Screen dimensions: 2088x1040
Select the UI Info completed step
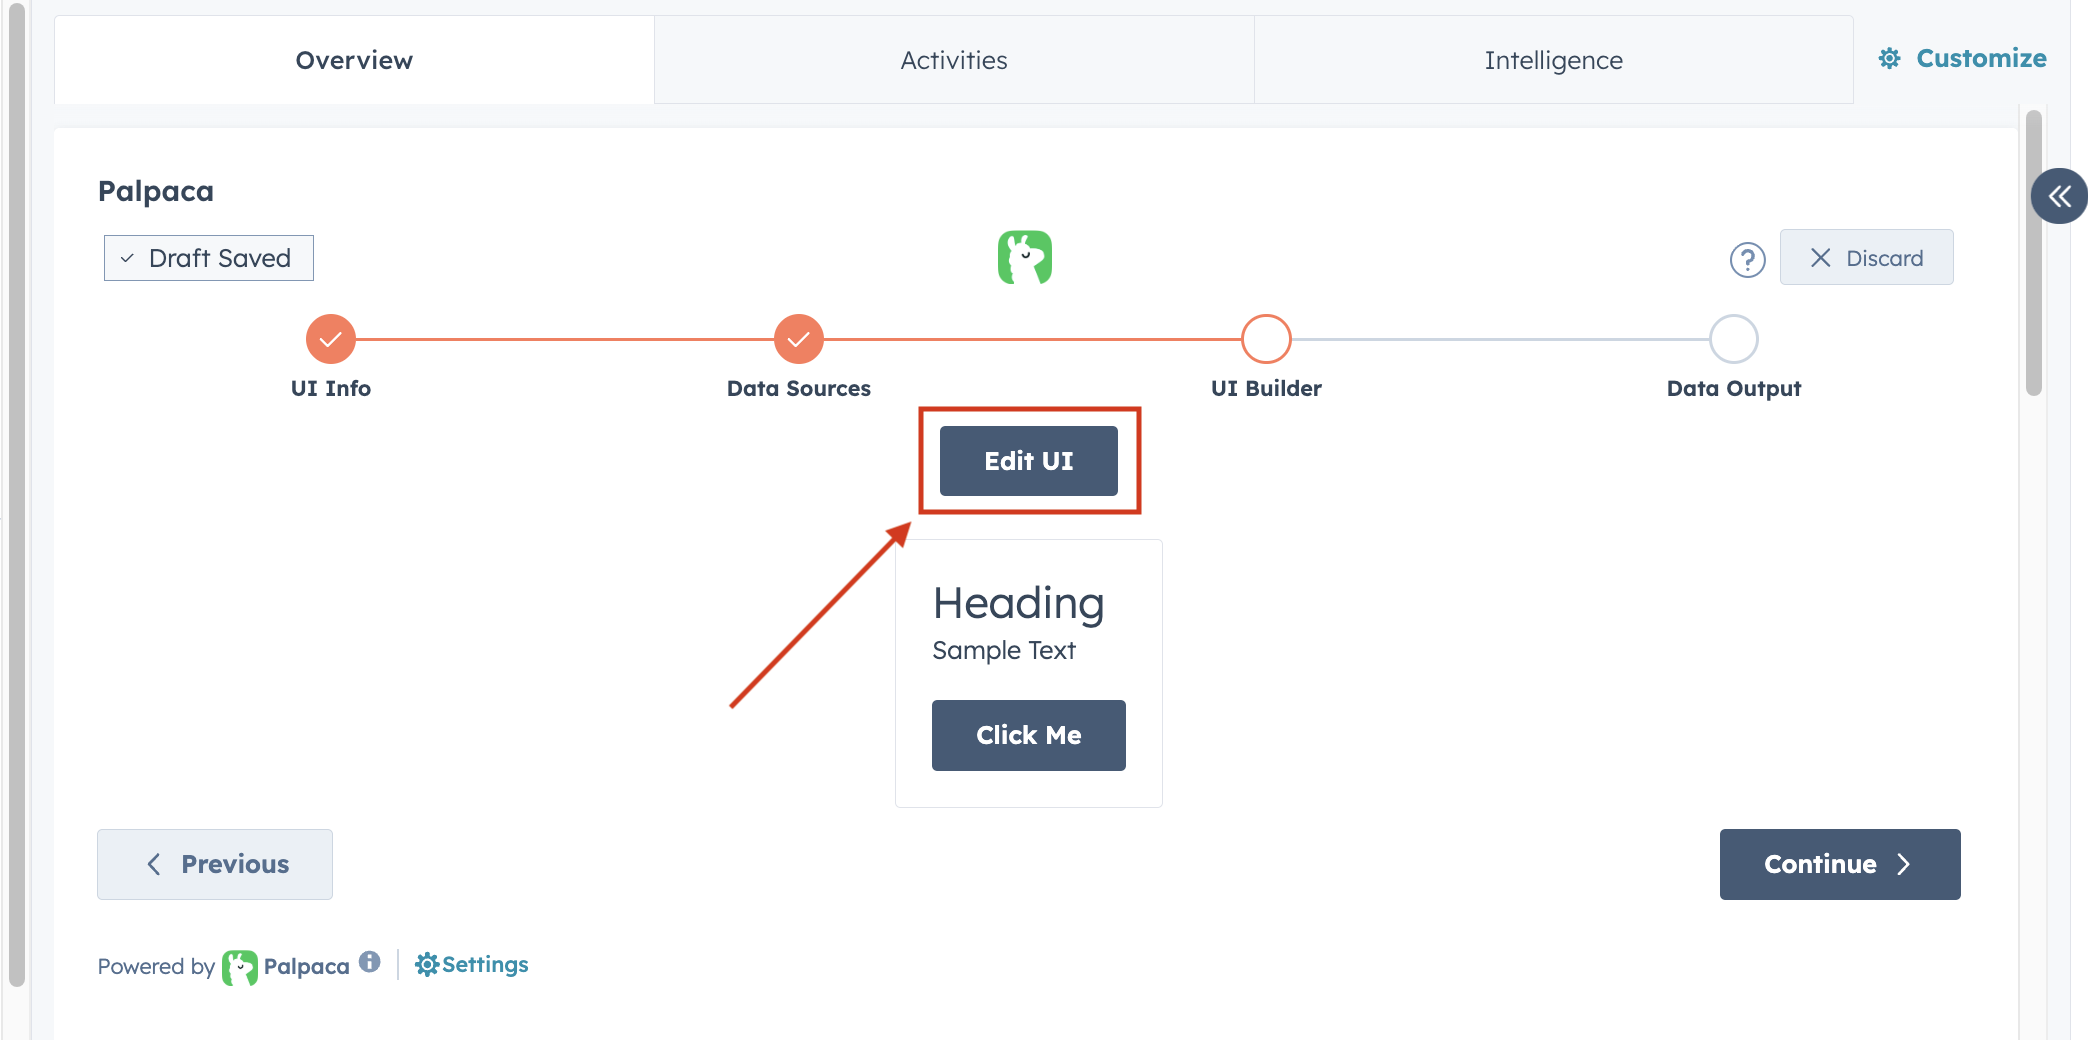pos(330,340)
